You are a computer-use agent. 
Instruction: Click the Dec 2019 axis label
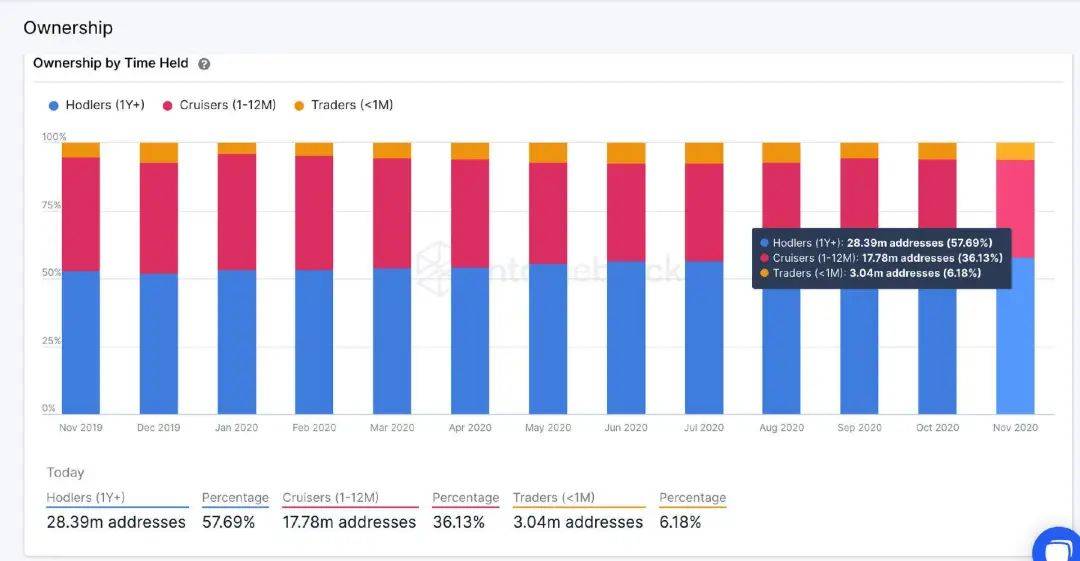tap(158, 427)
